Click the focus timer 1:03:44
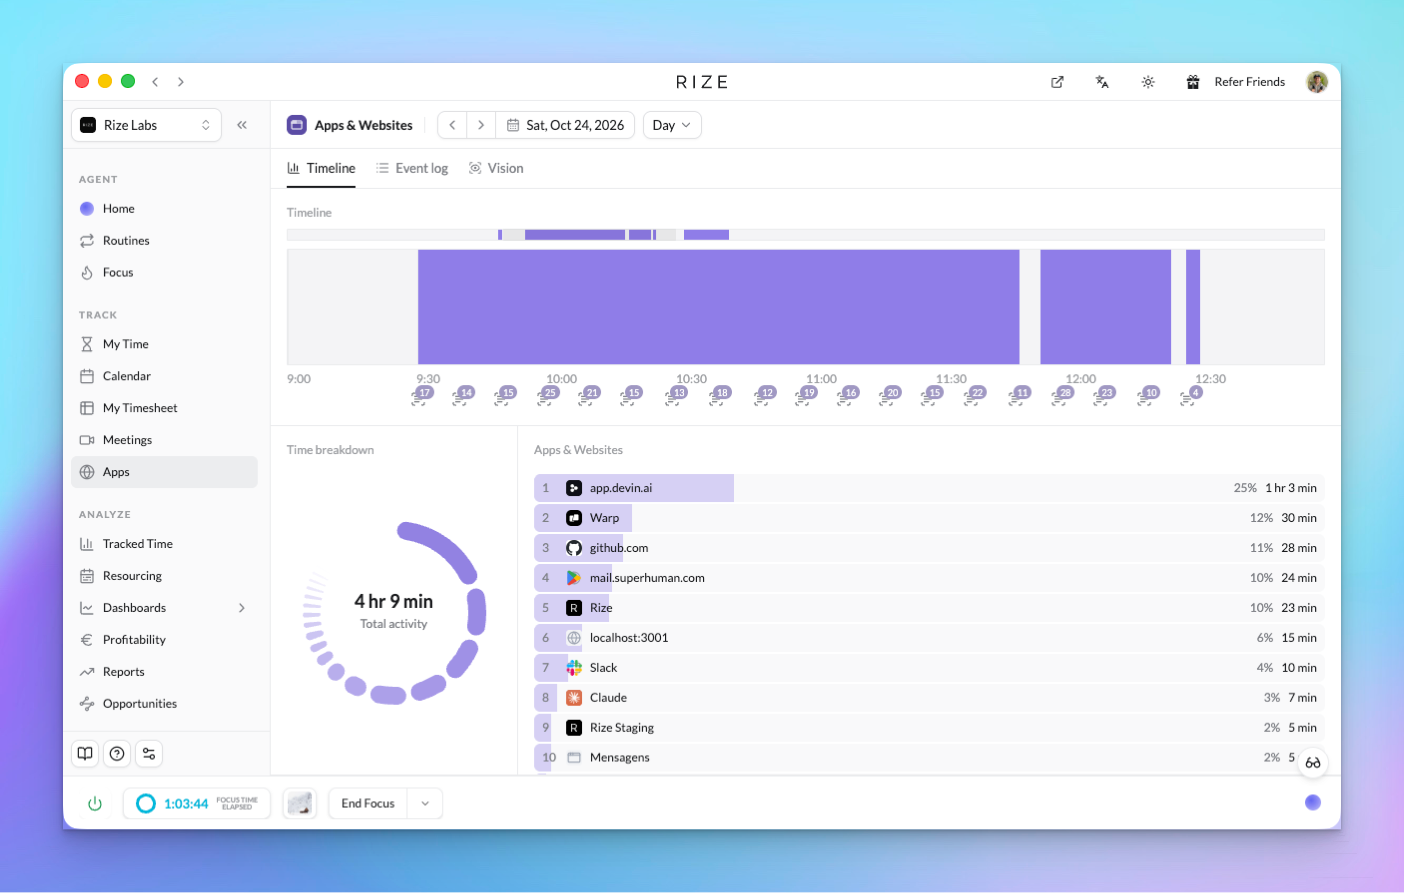This screenshot has width=1405, height=893. point(197,804)
